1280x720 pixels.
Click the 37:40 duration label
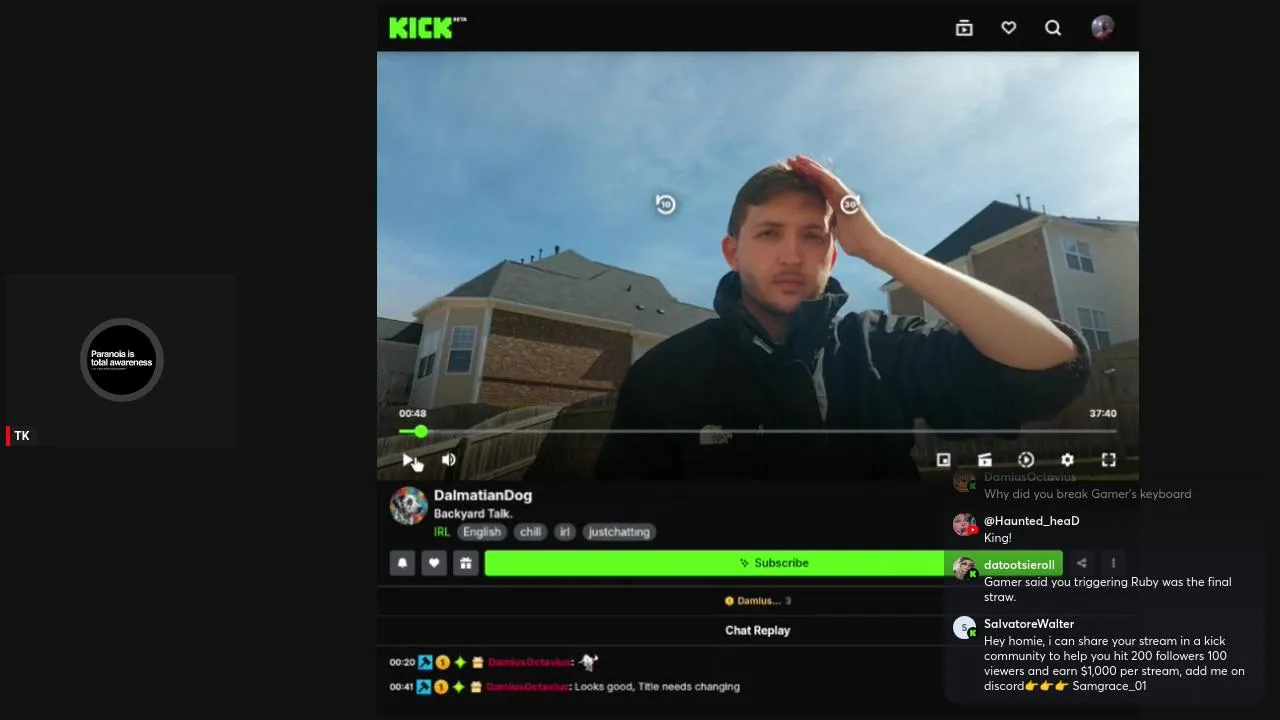[x=1103, y=413]
